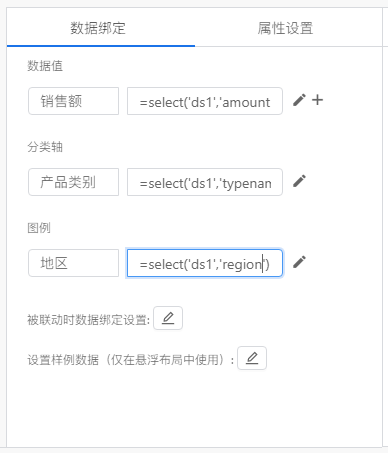The width and height of the screenshot is (388, 453).
Task: Click the 分类轴 section label
Action: 45,147
